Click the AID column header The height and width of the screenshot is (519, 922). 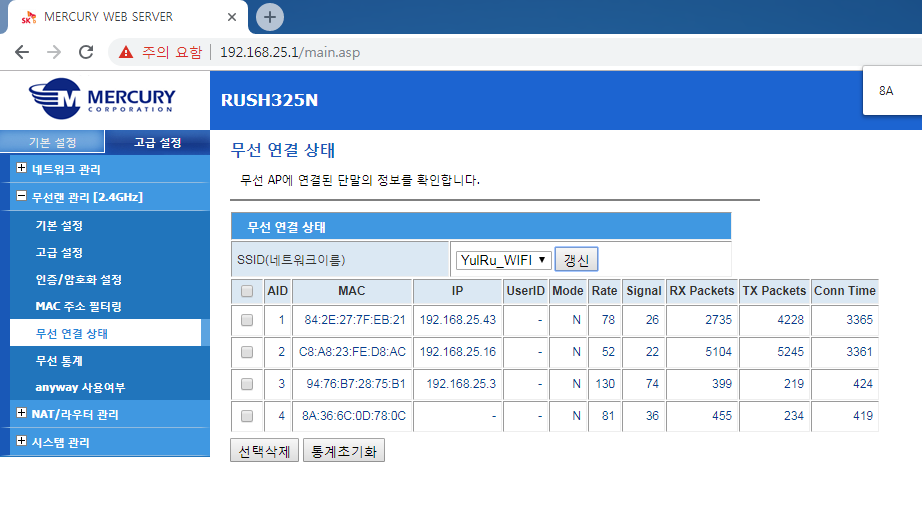click(x=278, y=291)
